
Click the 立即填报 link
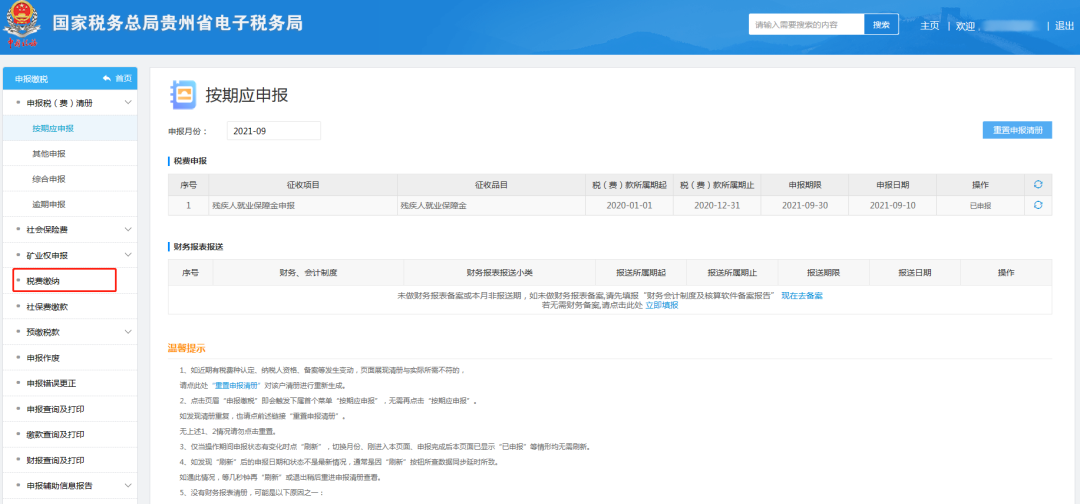pyautogui.click(x=661, y=305)
